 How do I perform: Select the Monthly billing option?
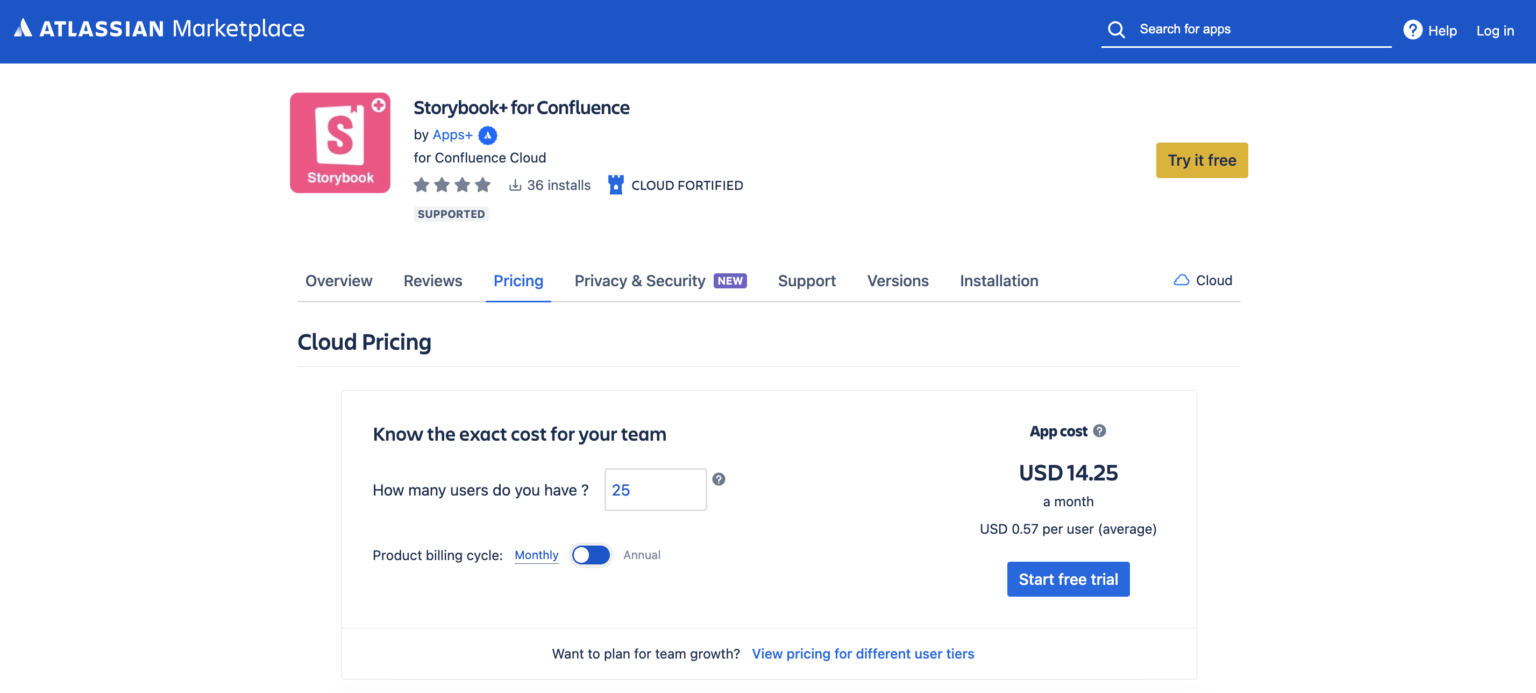[536, 555]
